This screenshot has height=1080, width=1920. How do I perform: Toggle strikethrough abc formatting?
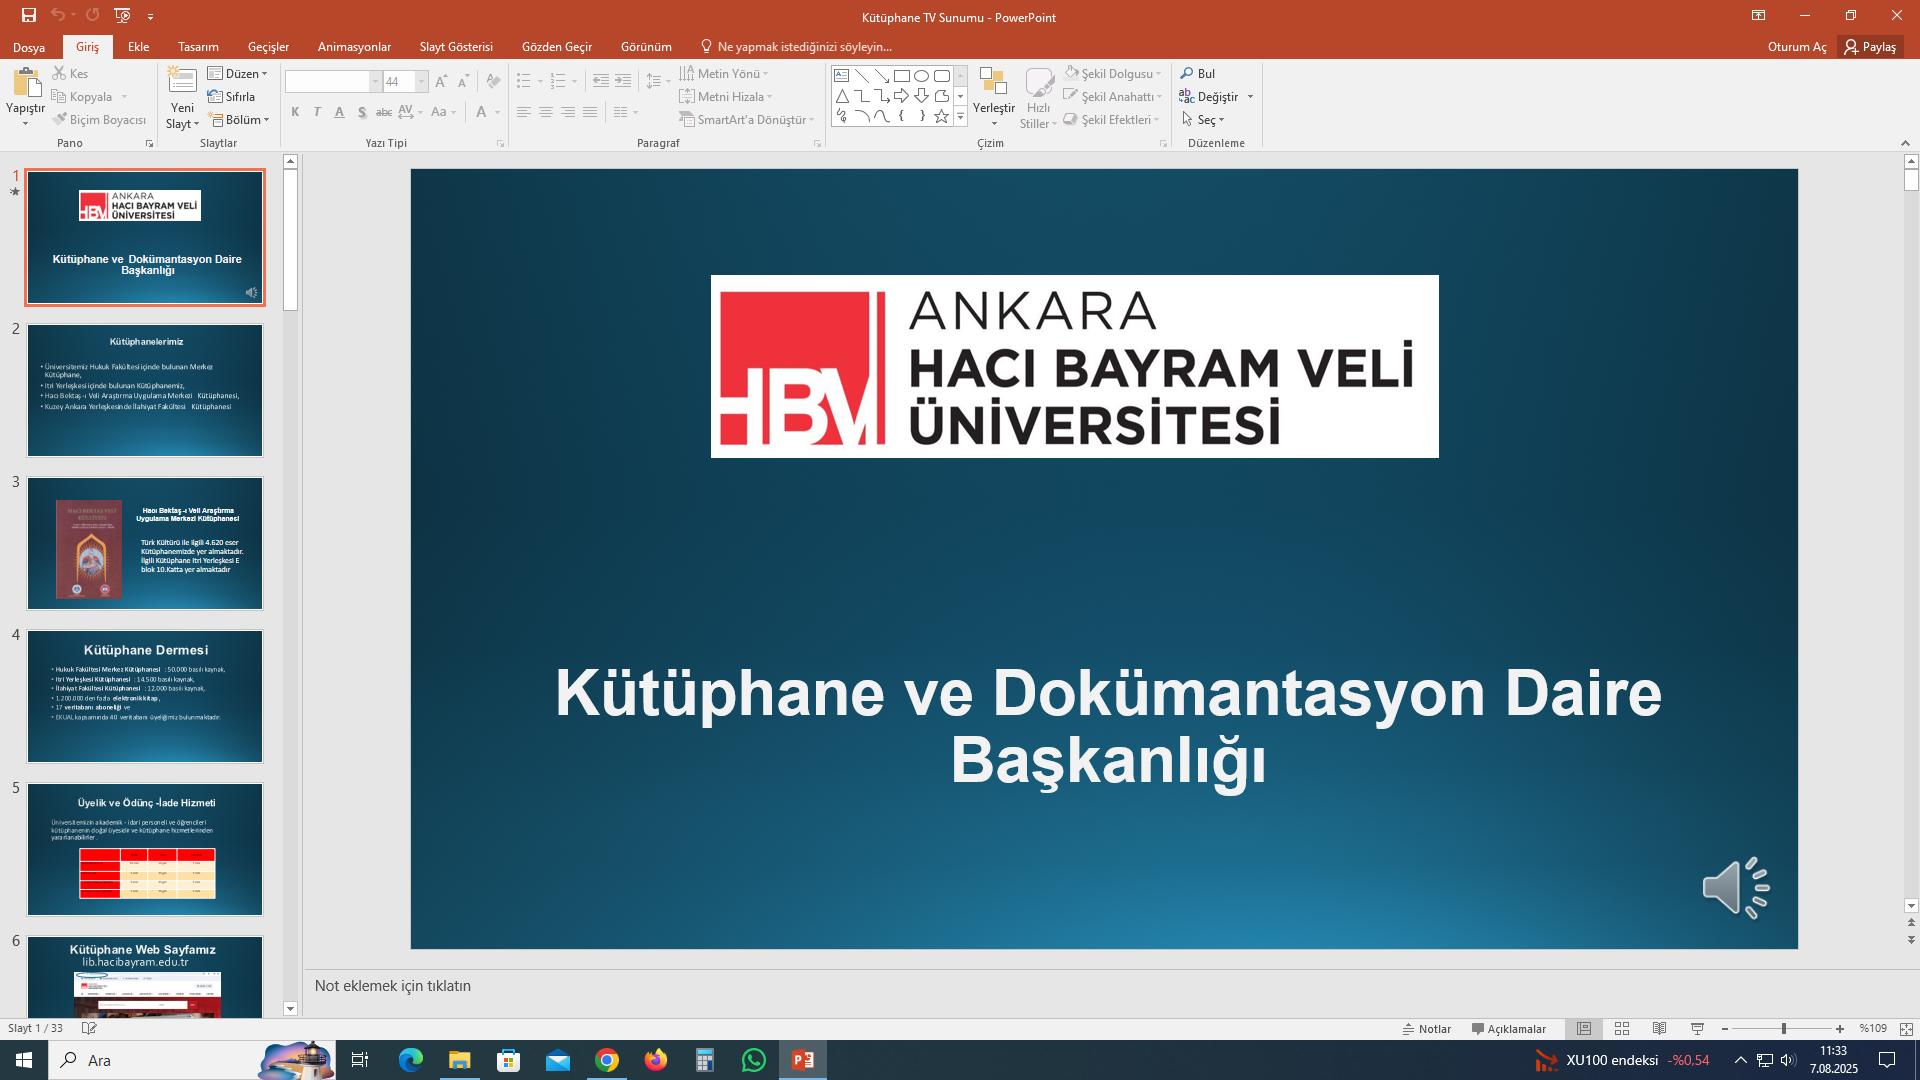tap(383, 112)
